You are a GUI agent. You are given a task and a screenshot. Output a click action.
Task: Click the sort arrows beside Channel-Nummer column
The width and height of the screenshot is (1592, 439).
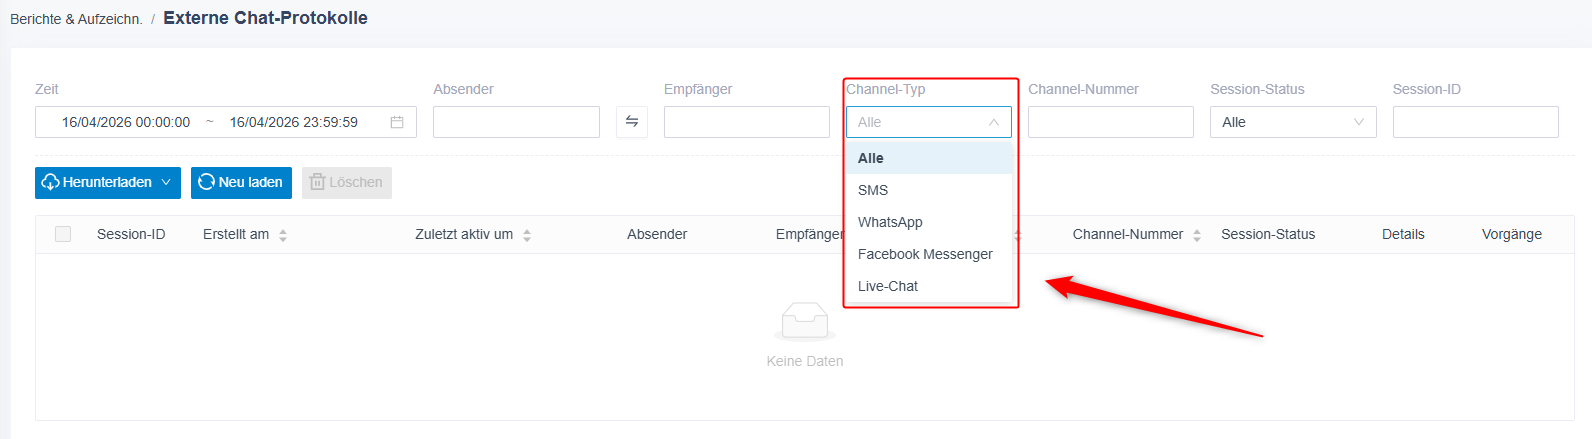coord(1197,235)
